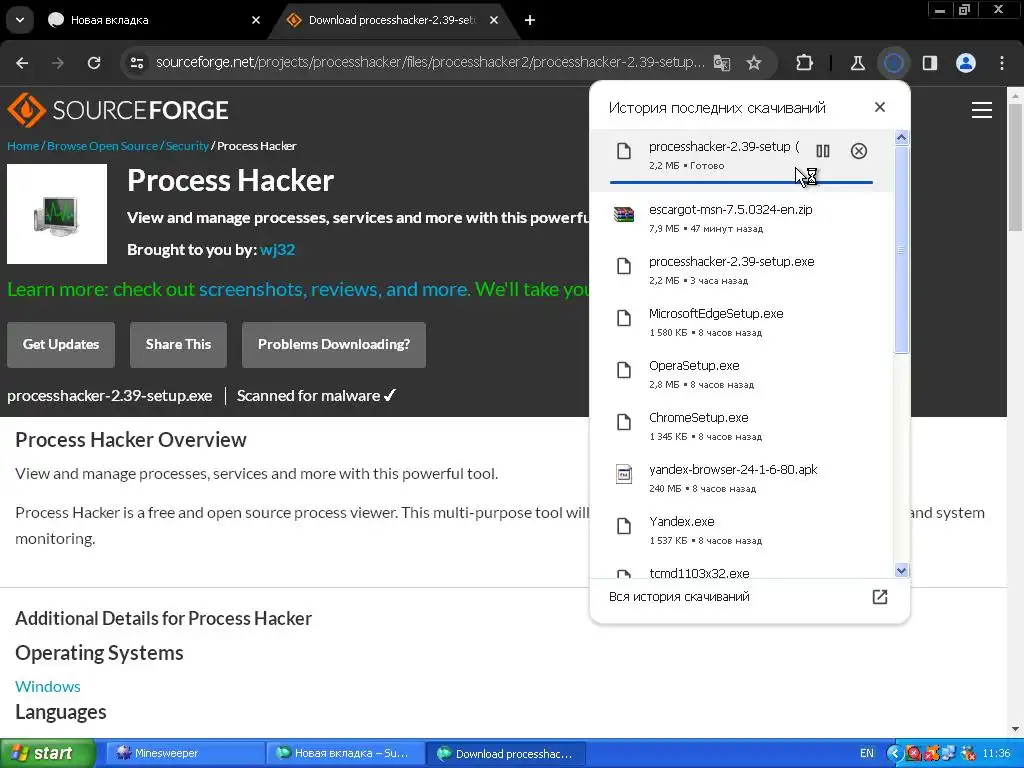Click the translate page icon

pyautogui.click(x=722, y=63)
